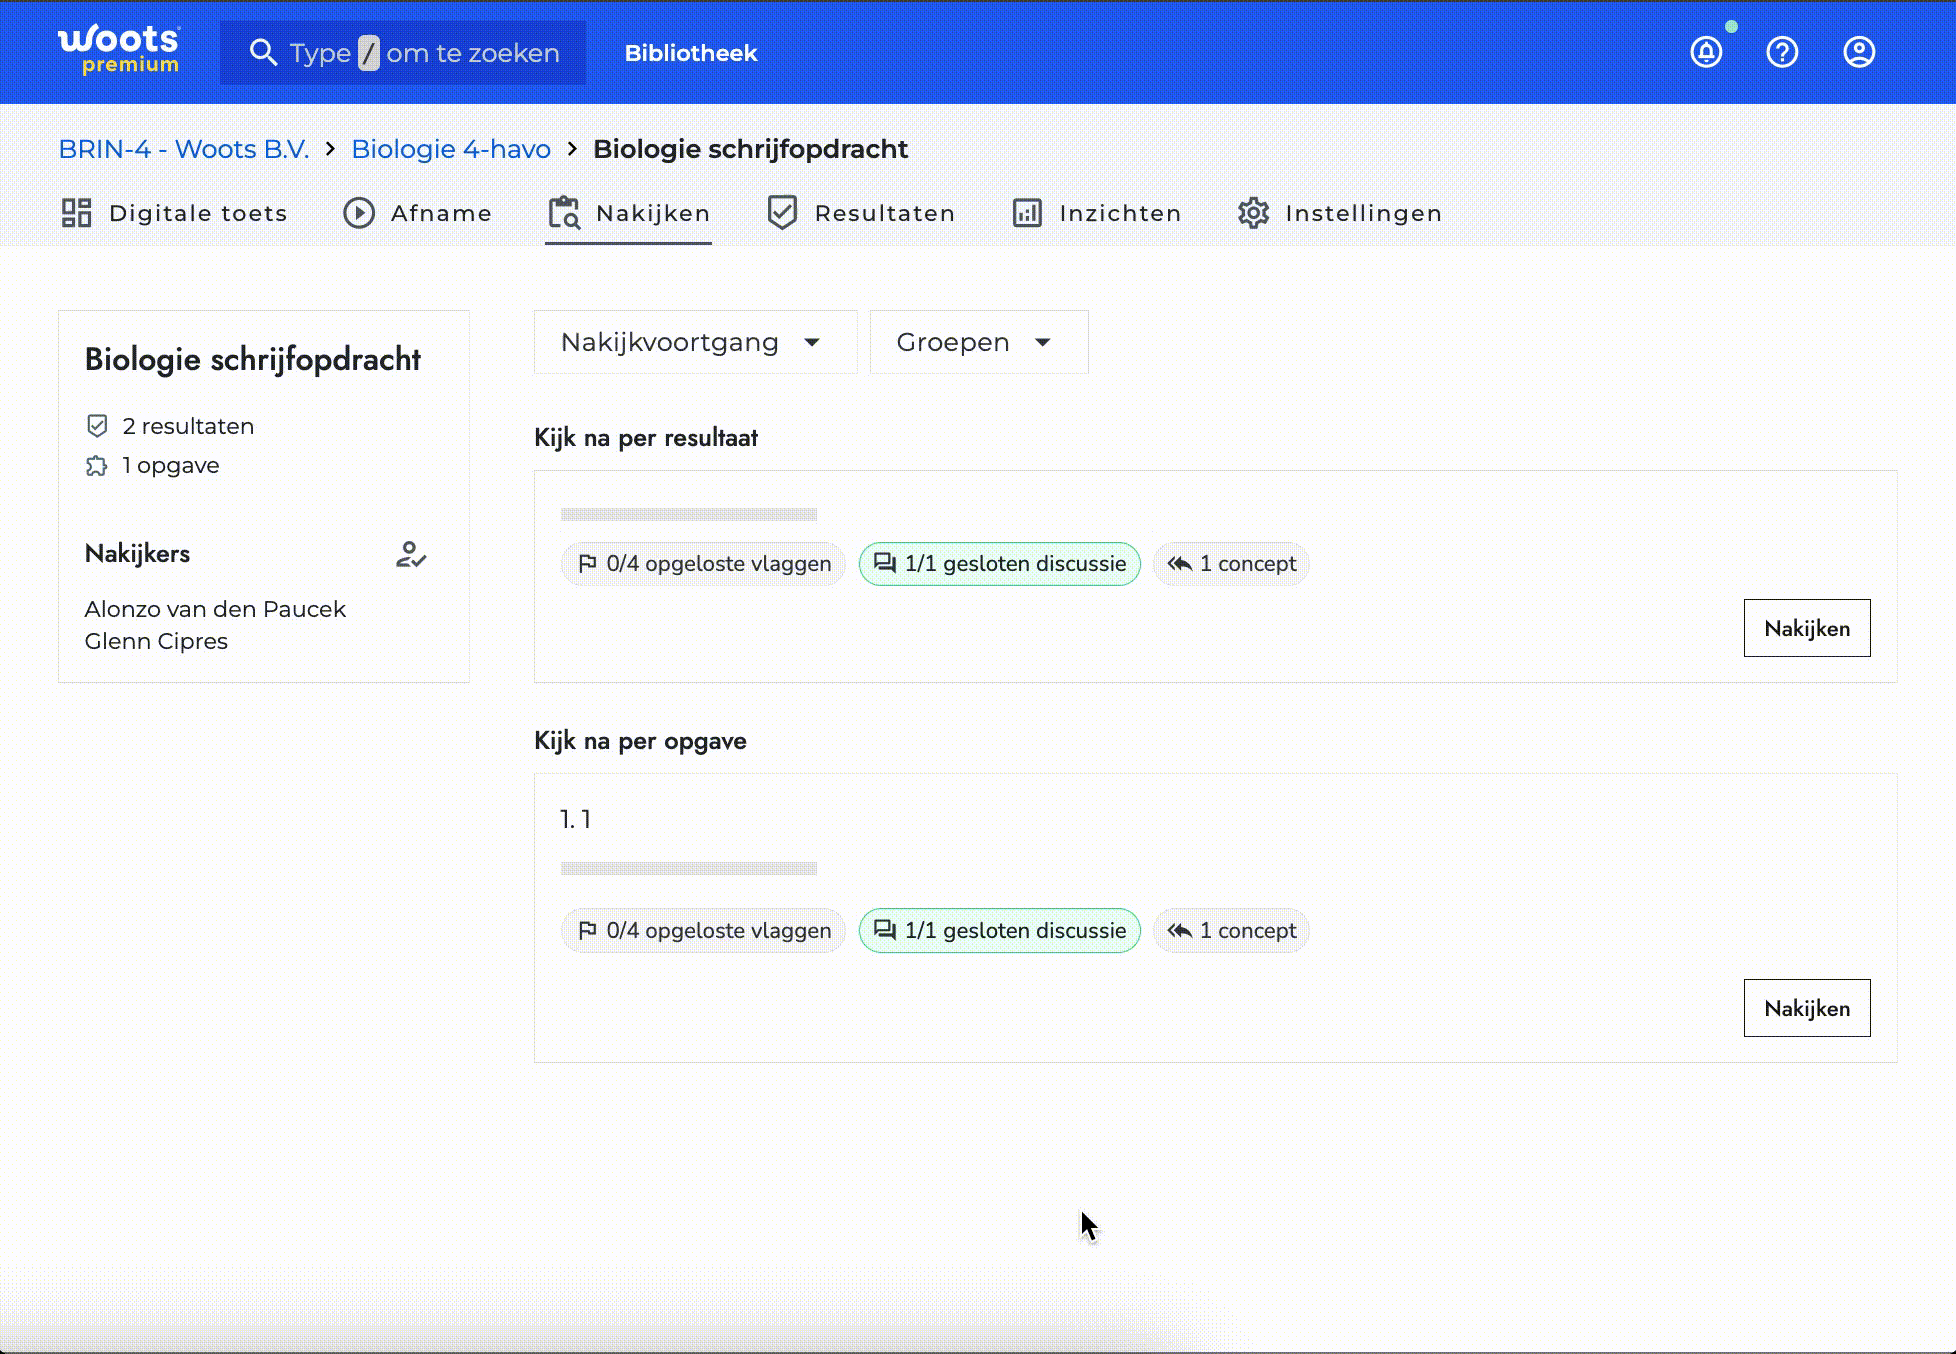Click the 'Nakijkers' heading

[x=137, y=554]
